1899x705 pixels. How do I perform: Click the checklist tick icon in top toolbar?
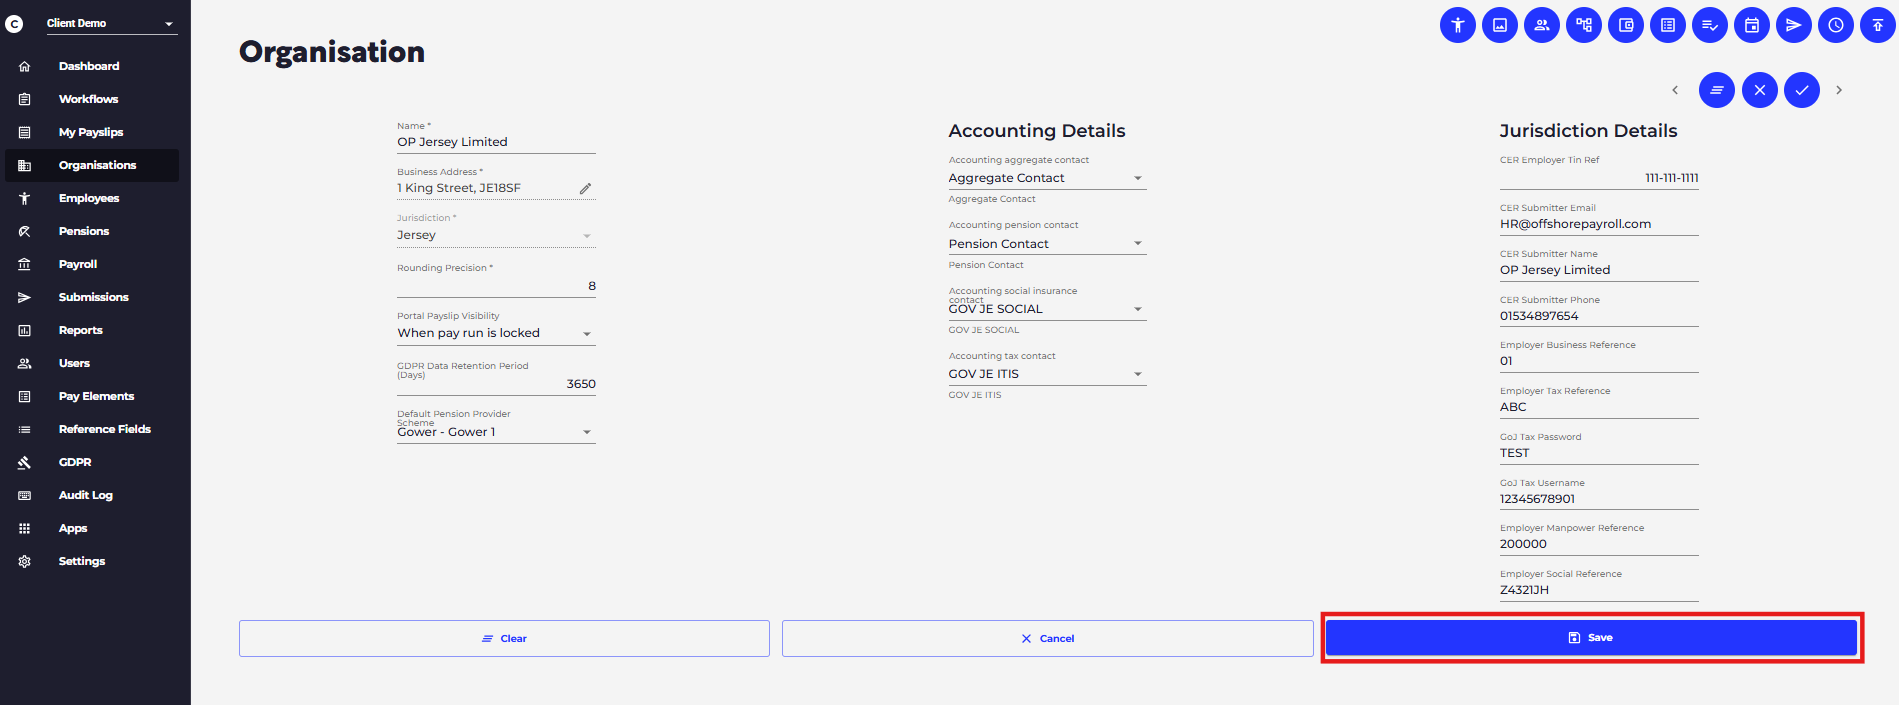(1710, 25)
